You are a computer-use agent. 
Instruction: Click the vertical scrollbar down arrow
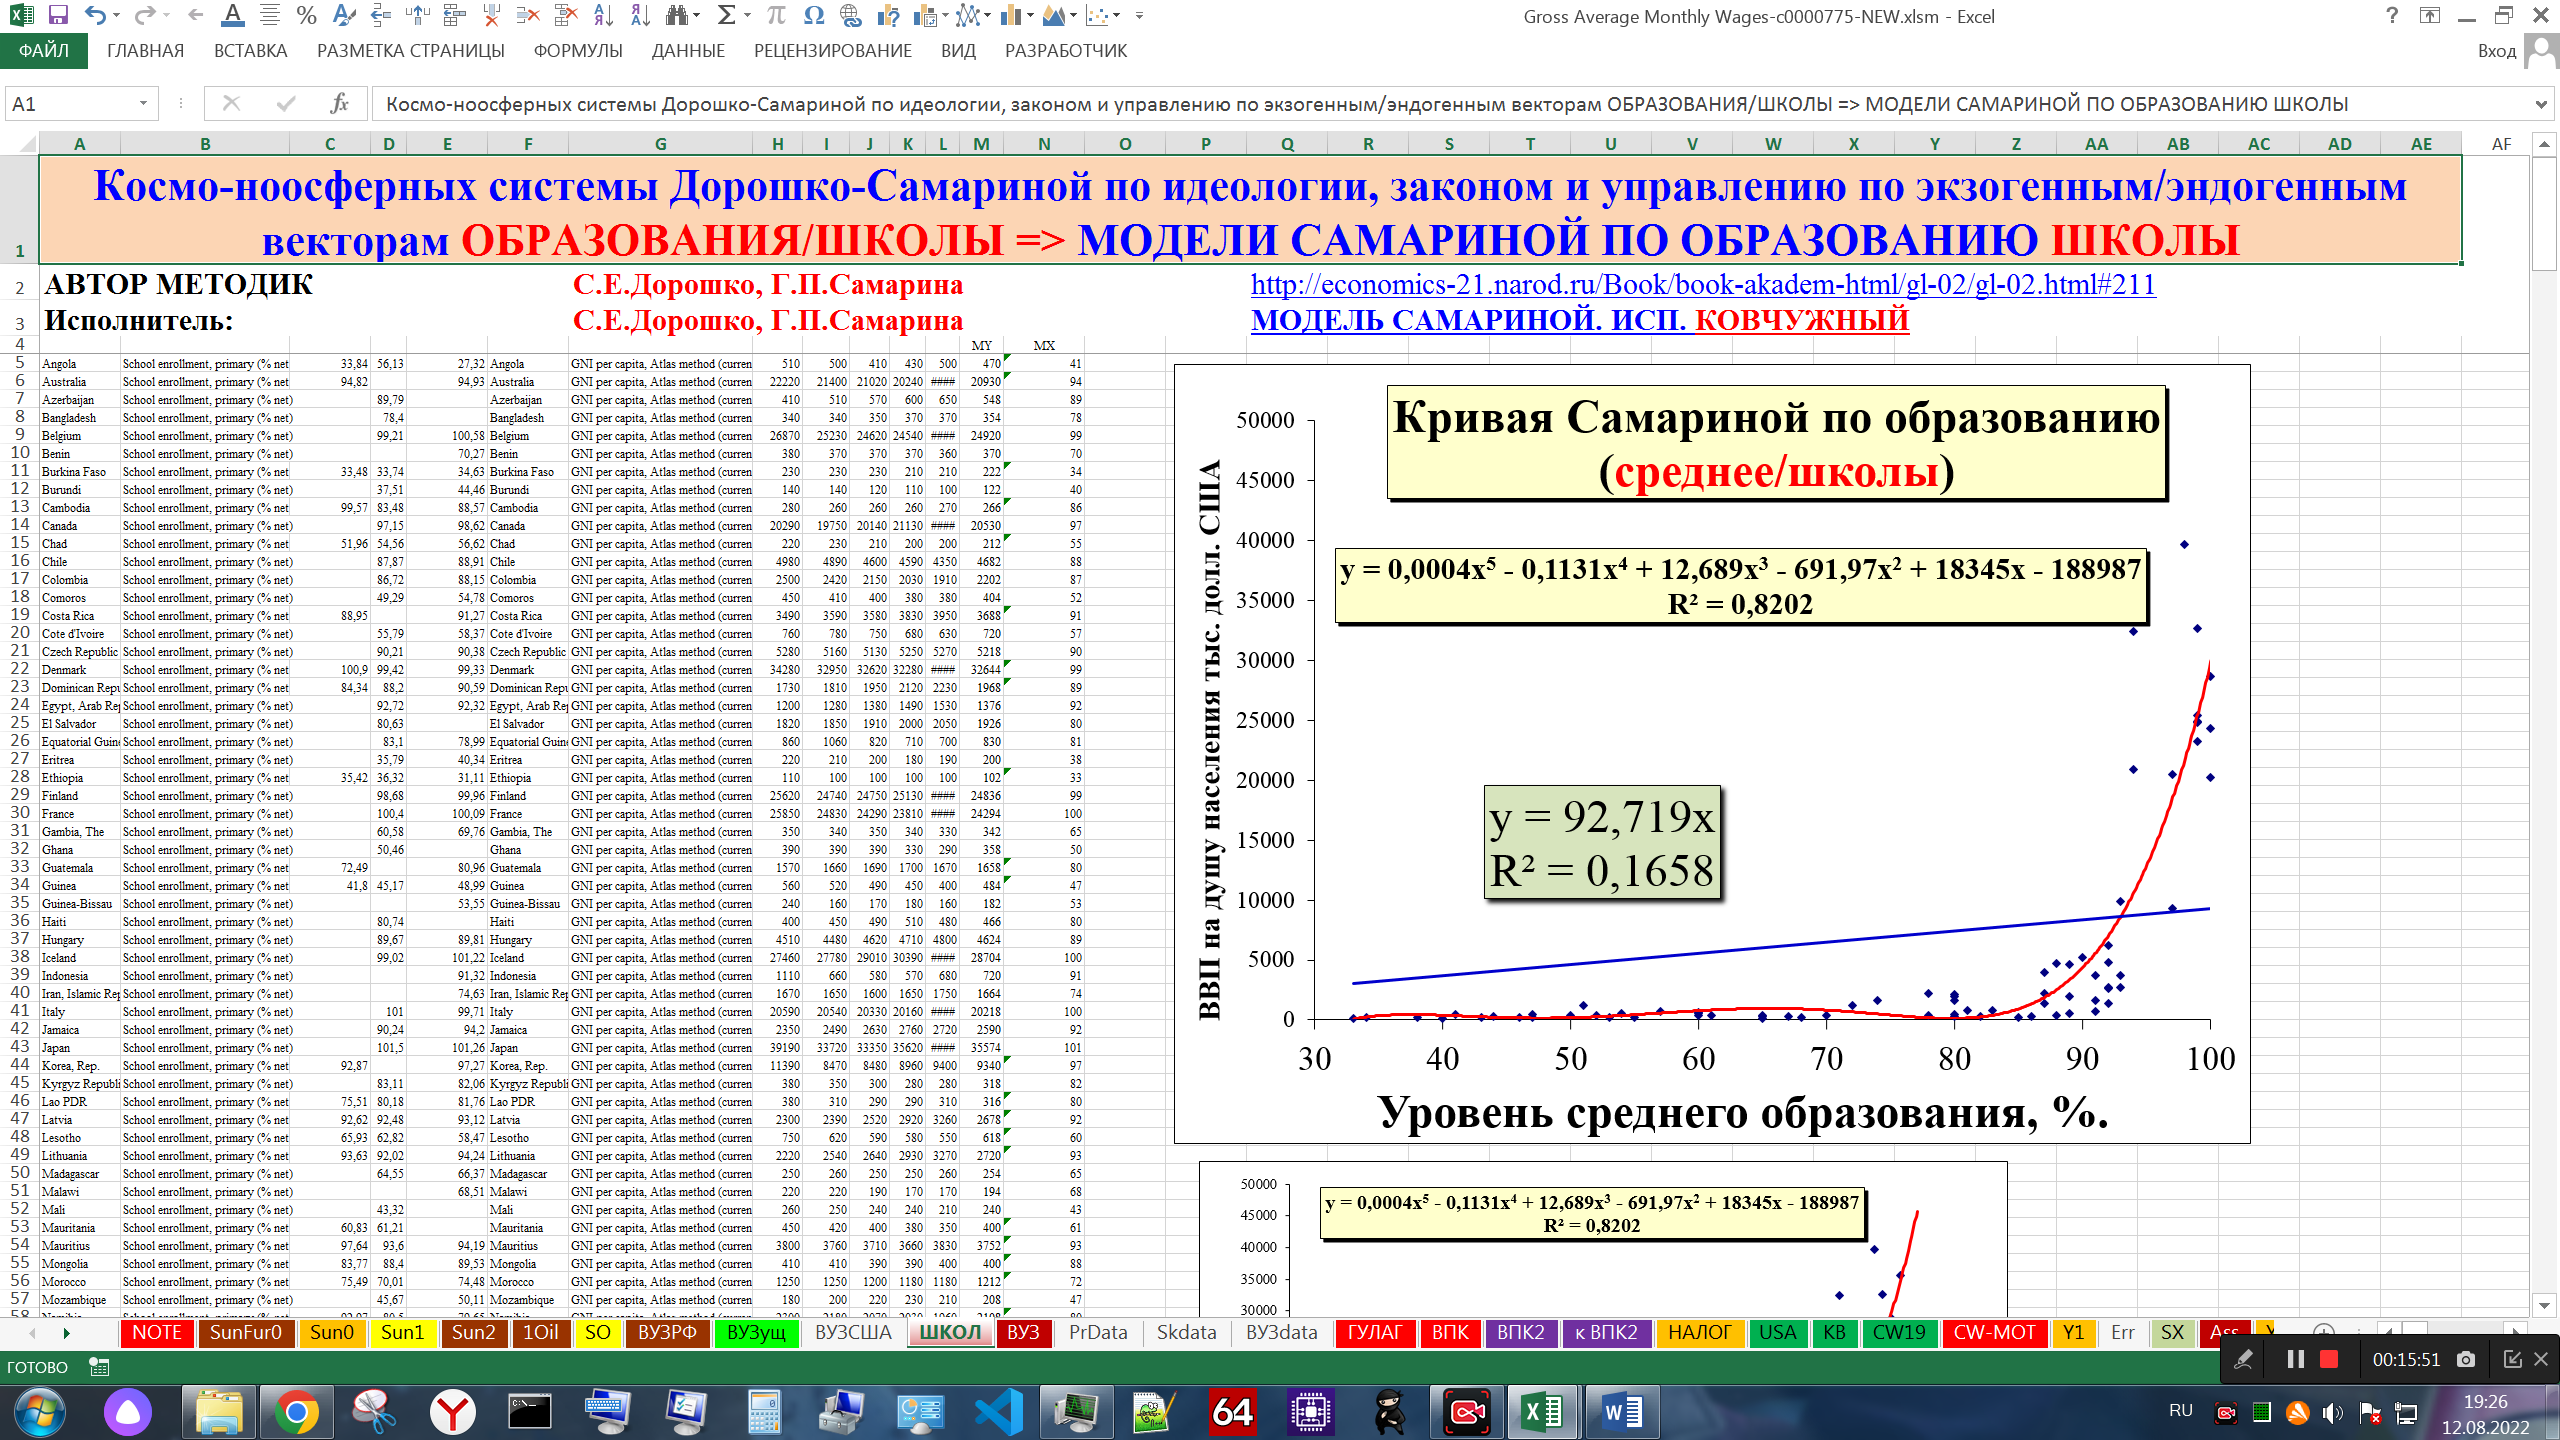(x=2545, y=1304)
